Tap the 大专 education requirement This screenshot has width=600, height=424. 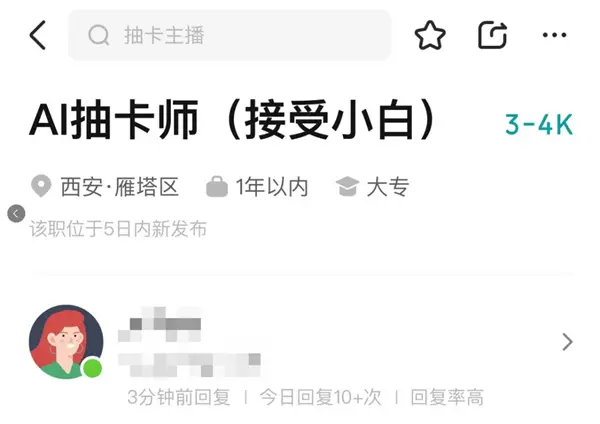(x=388, y=187)
